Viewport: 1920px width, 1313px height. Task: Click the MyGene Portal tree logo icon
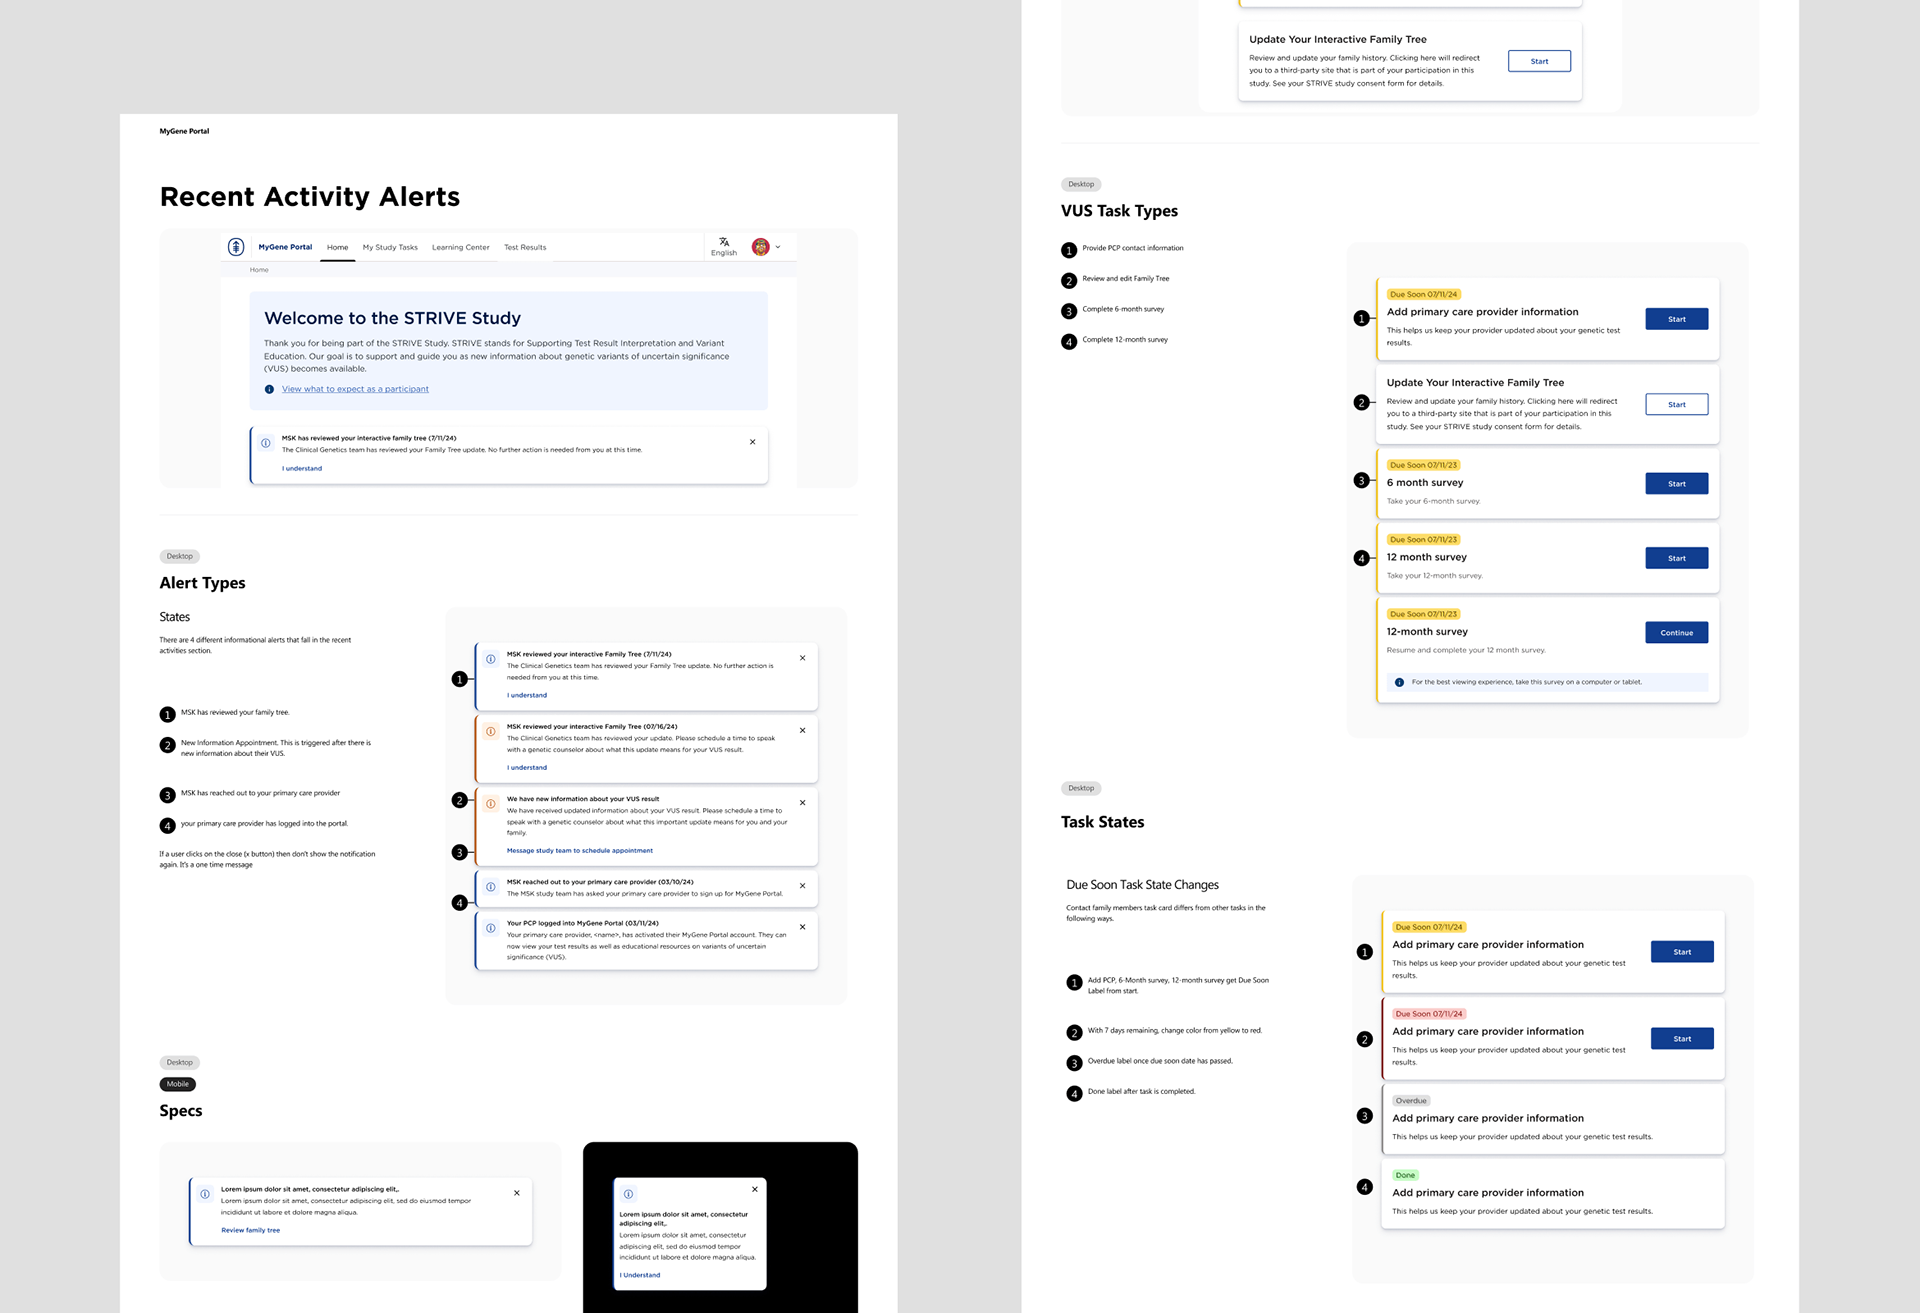[236, 247]
